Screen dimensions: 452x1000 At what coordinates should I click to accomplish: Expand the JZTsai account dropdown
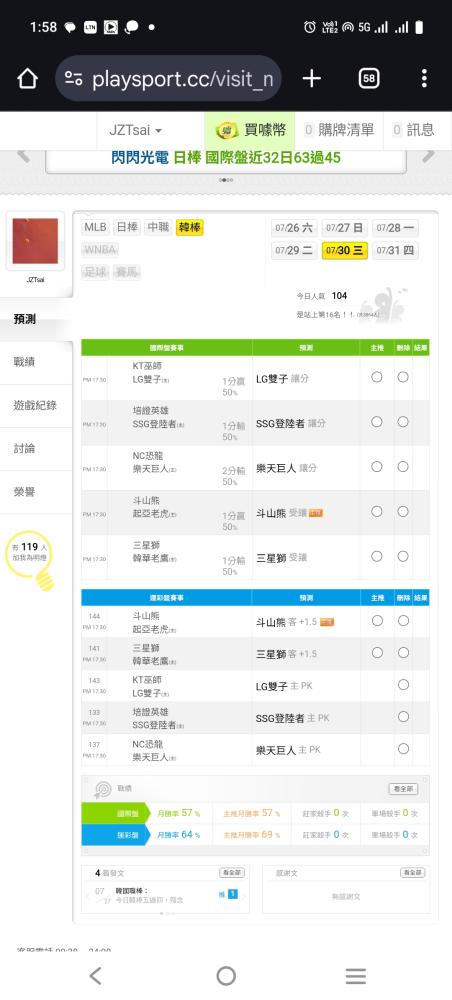pos(135,130)
